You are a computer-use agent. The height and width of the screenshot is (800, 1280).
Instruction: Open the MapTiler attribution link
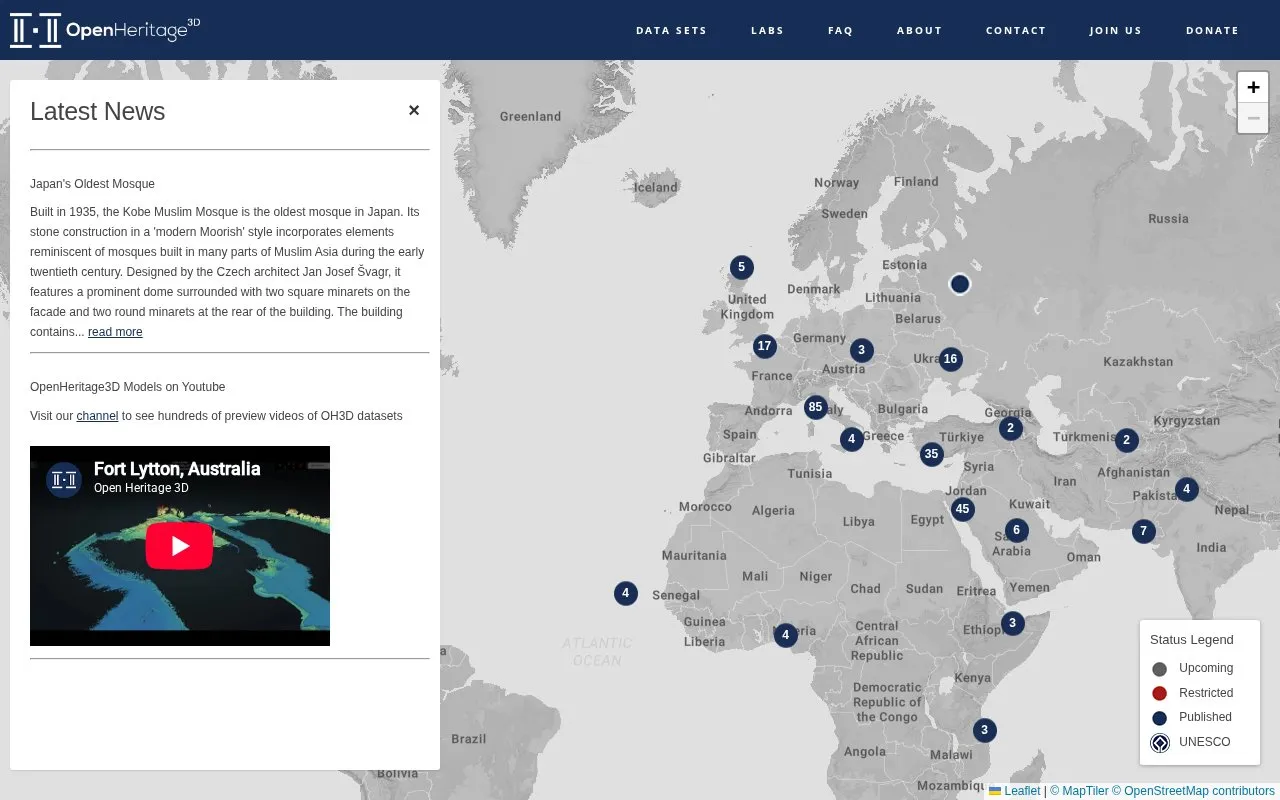pos(1079,791)
